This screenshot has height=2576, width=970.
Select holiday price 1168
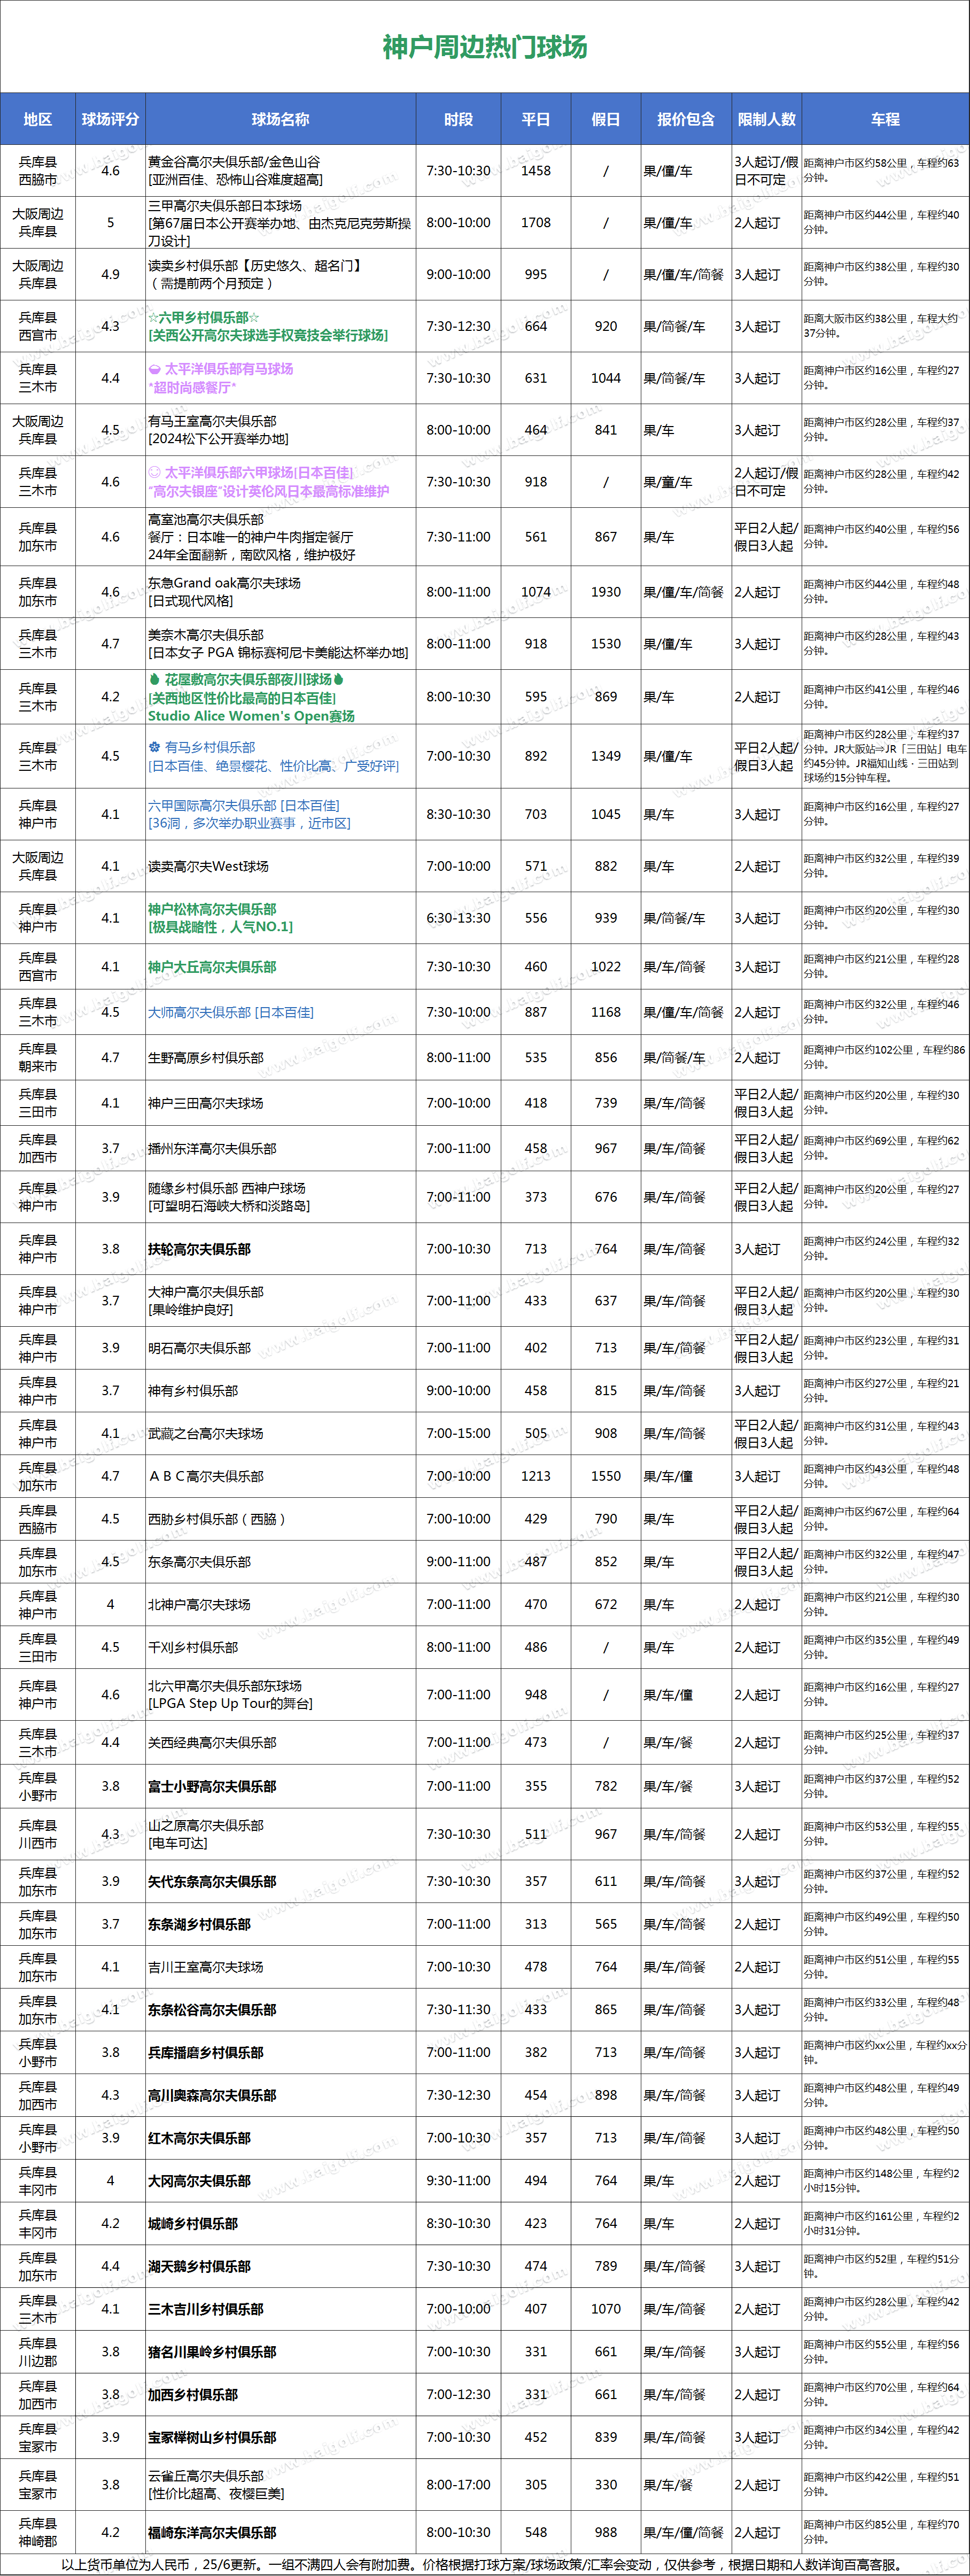coord(606,1013)
